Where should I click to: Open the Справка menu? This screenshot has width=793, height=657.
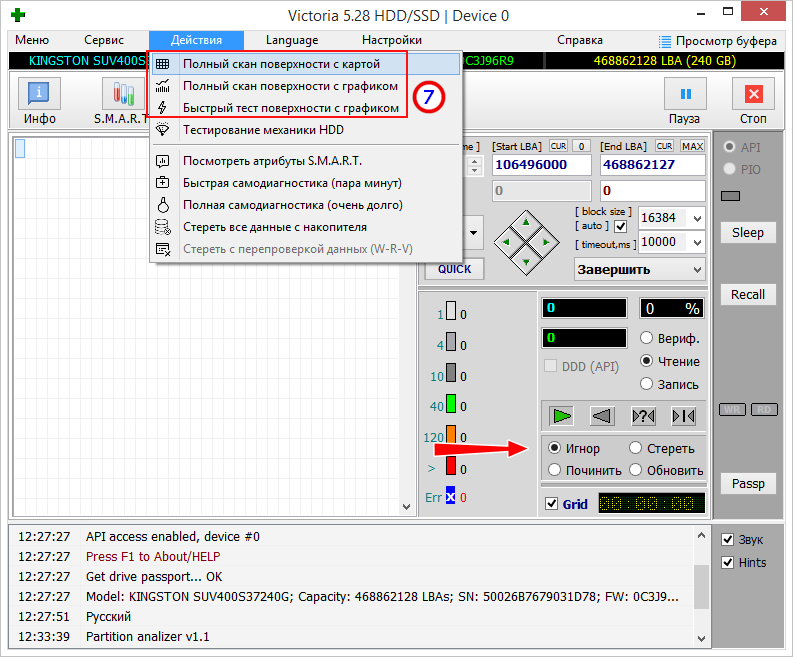coord(580,40)
